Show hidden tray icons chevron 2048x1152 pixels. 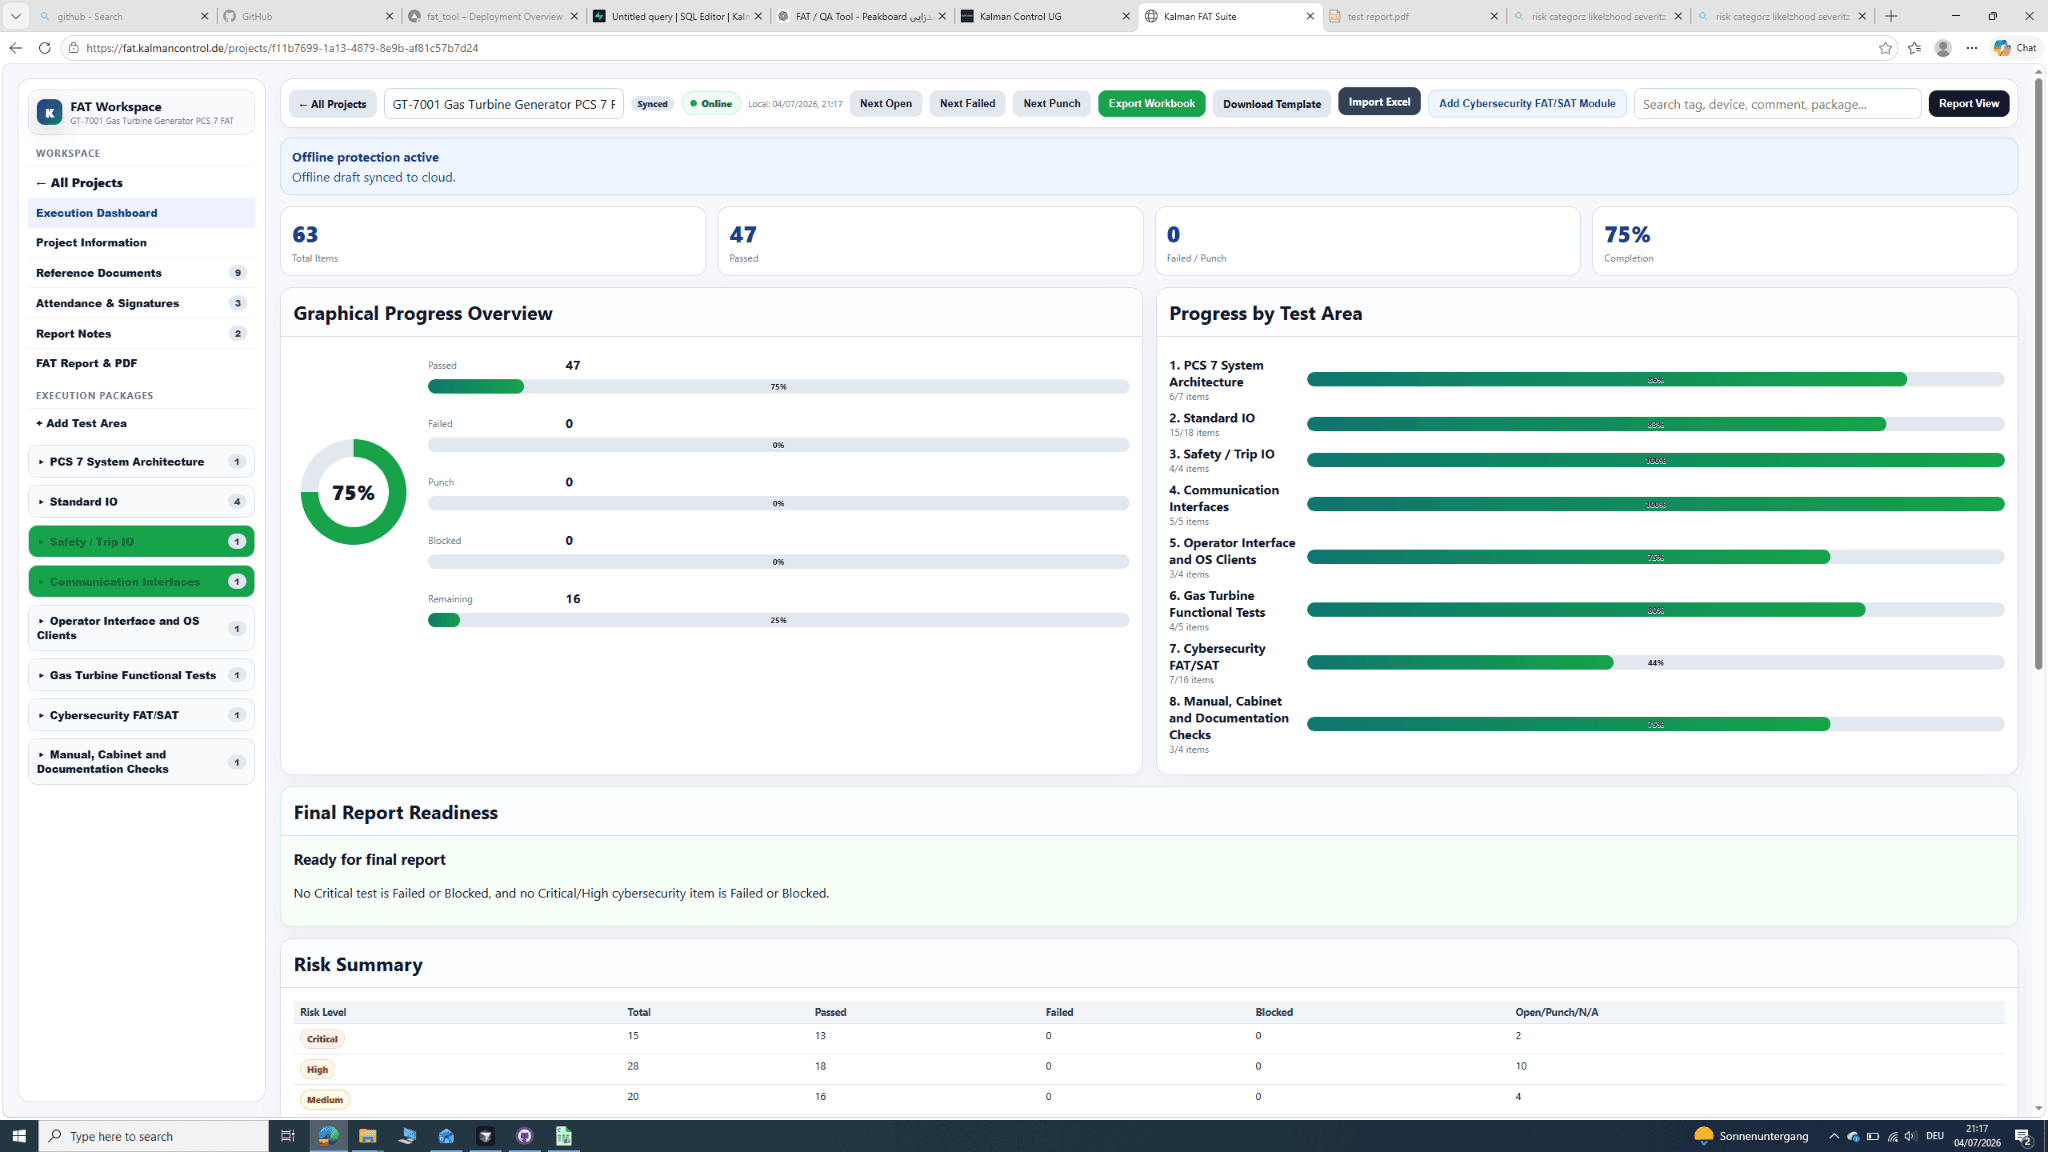[x=1833, y=1136]
